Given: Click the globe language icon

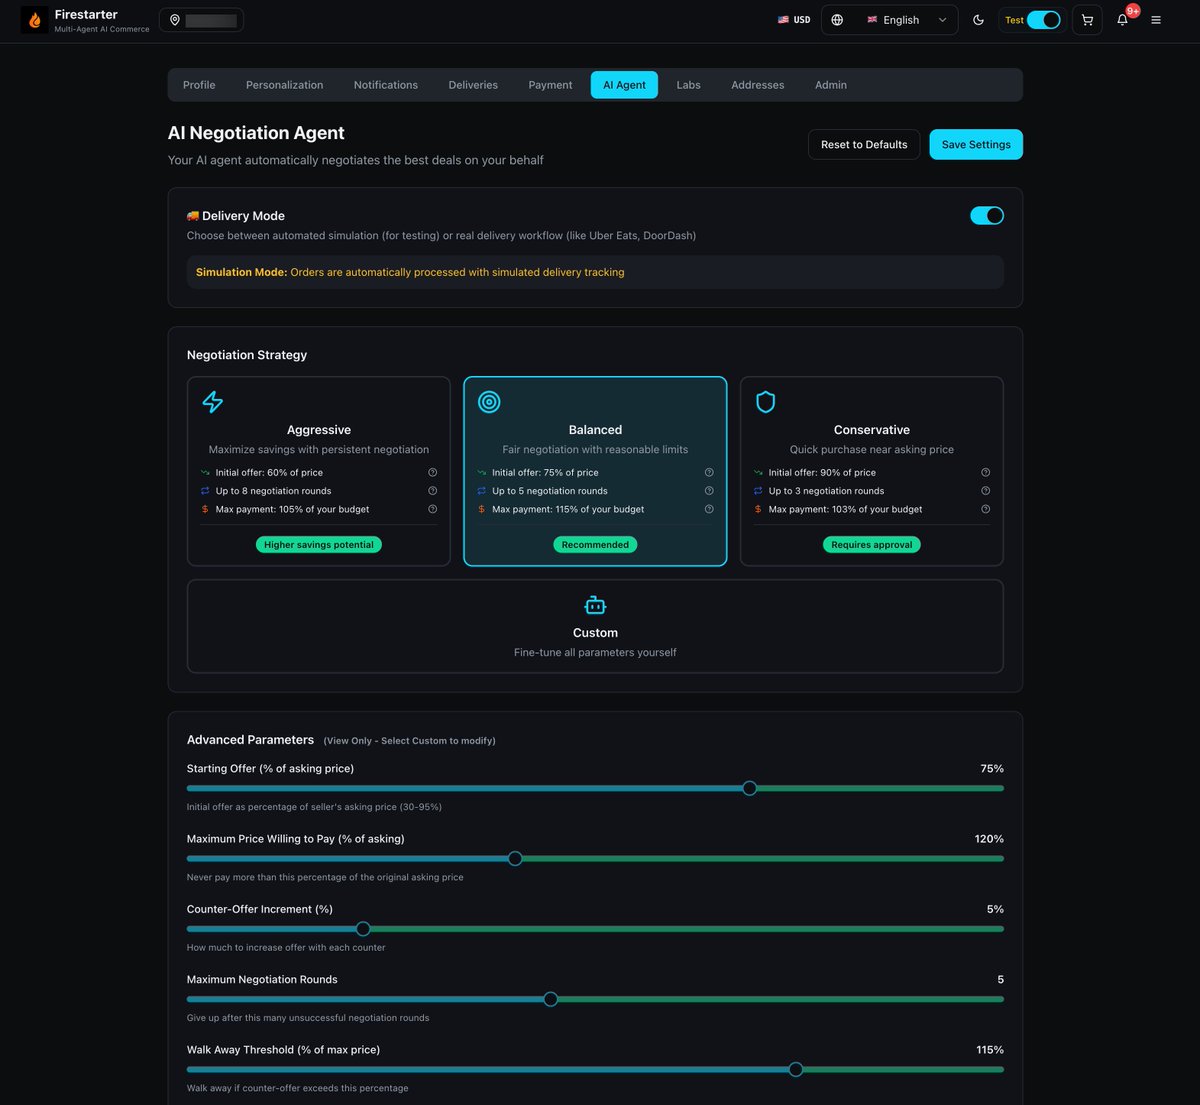Looking at the screenshot, I should coord(837,19).
